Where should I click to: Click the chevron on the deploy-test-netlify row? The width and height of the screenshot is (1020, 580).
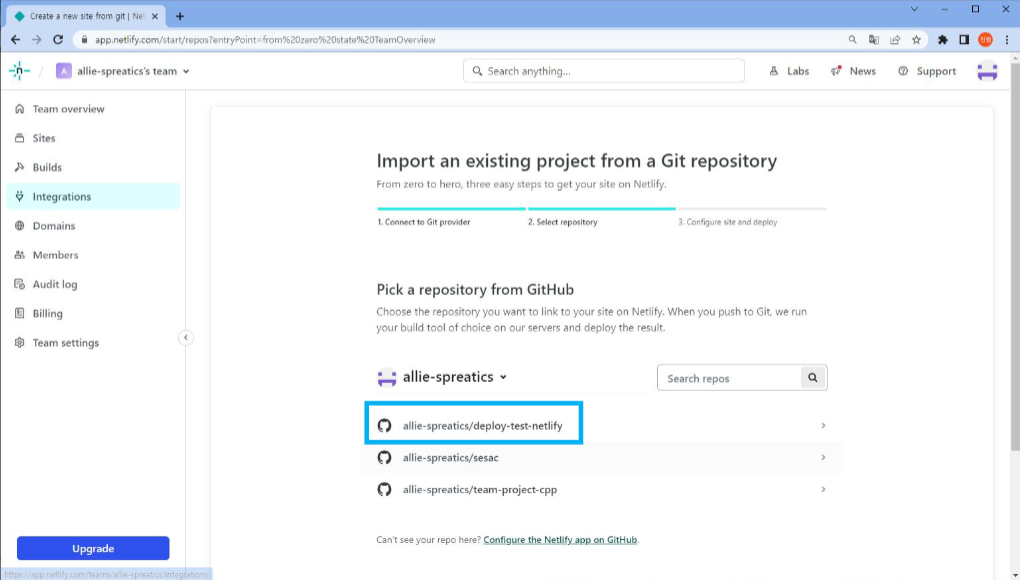click(x=823, y=425)
